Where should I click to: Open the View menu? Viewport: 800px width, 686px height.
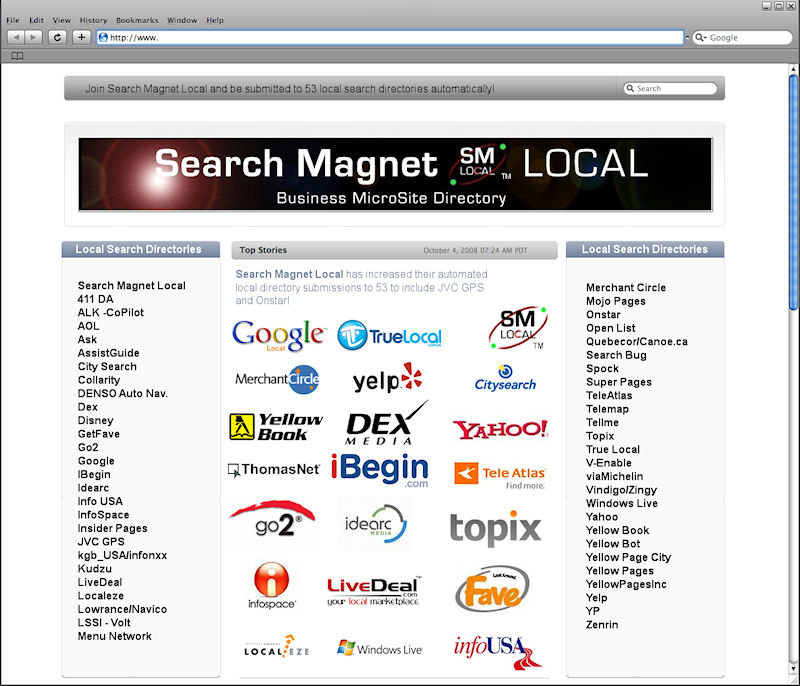[62, 20]
